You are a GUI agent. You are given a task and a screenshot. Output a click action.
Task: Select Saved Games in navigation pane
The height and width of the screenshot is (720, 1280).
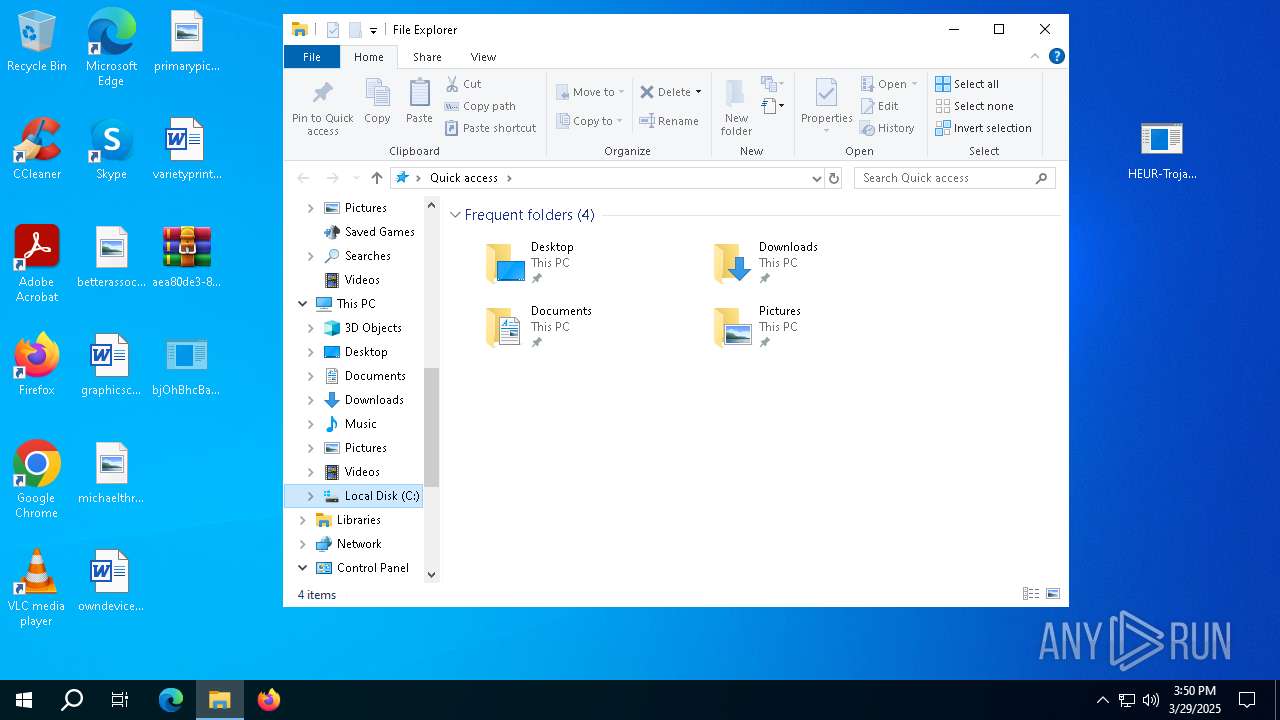369,232
